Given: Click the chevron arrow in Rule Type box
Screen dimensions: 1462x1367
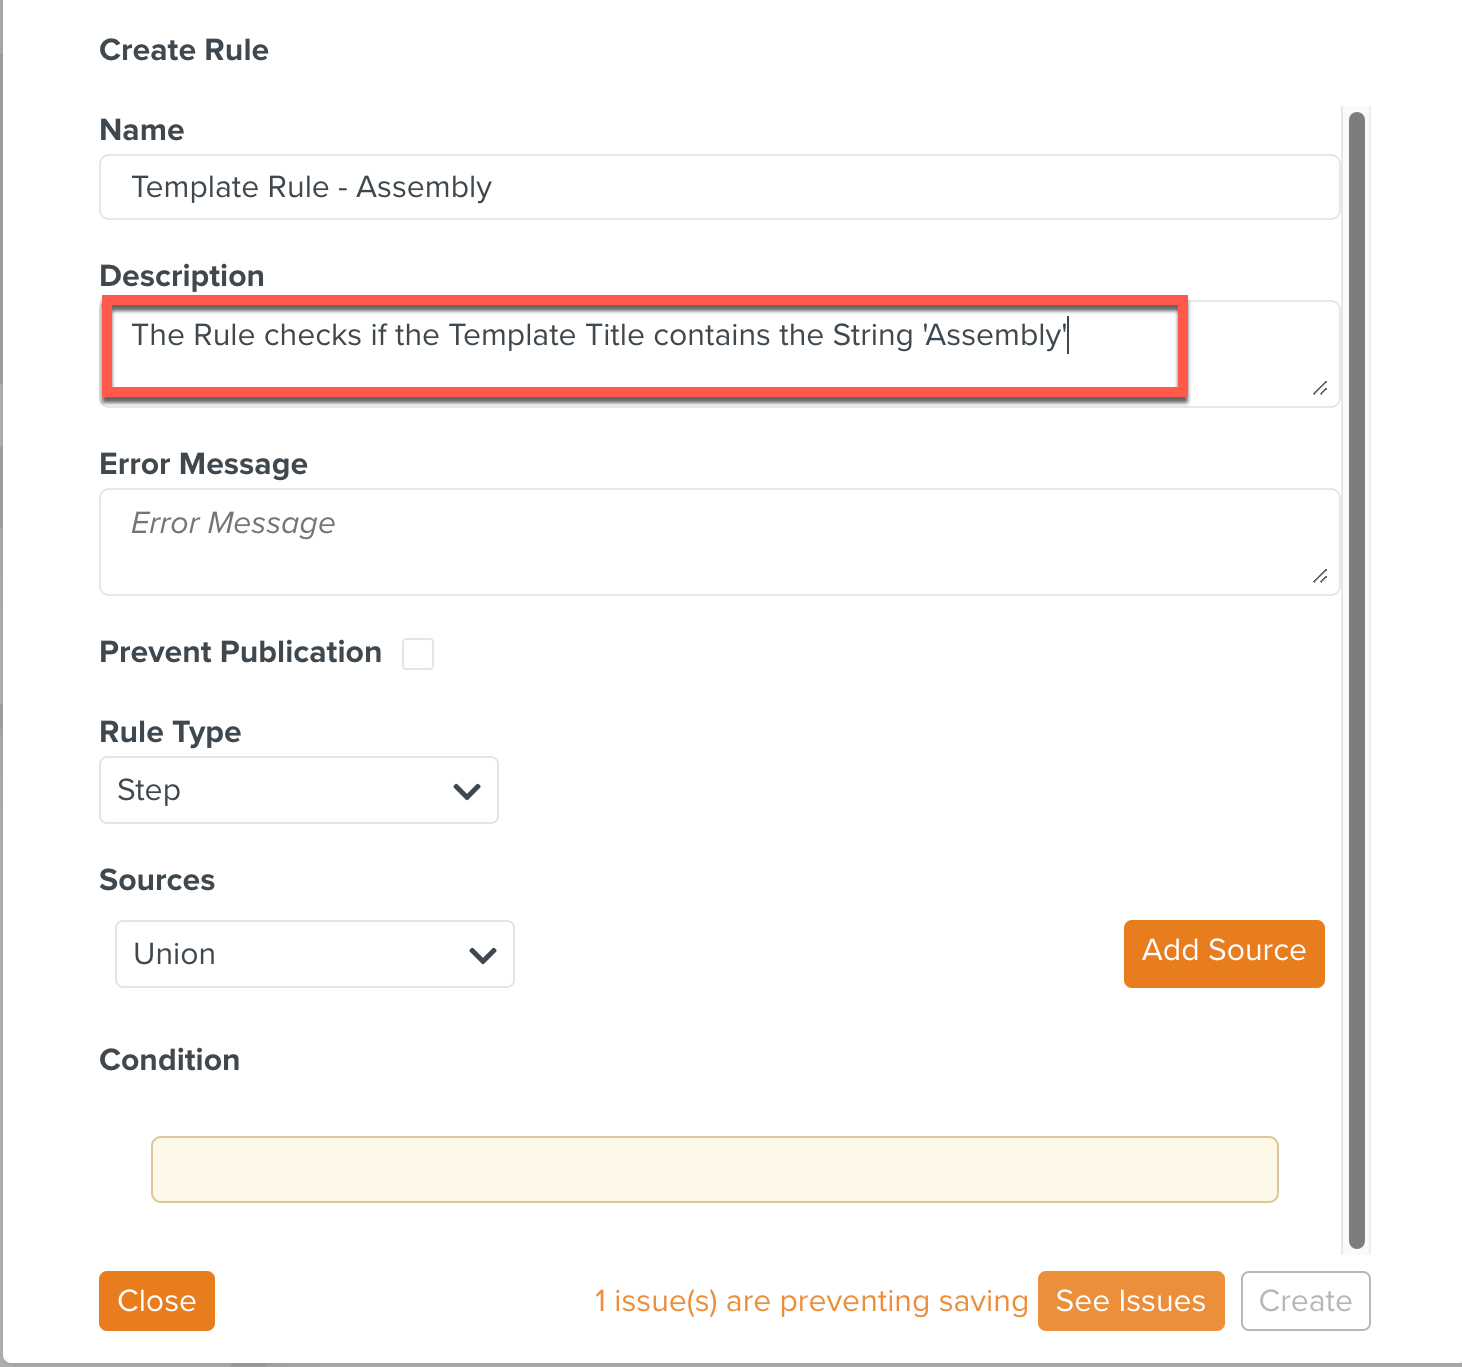Looking at the screenshot, I should (467, 791).
